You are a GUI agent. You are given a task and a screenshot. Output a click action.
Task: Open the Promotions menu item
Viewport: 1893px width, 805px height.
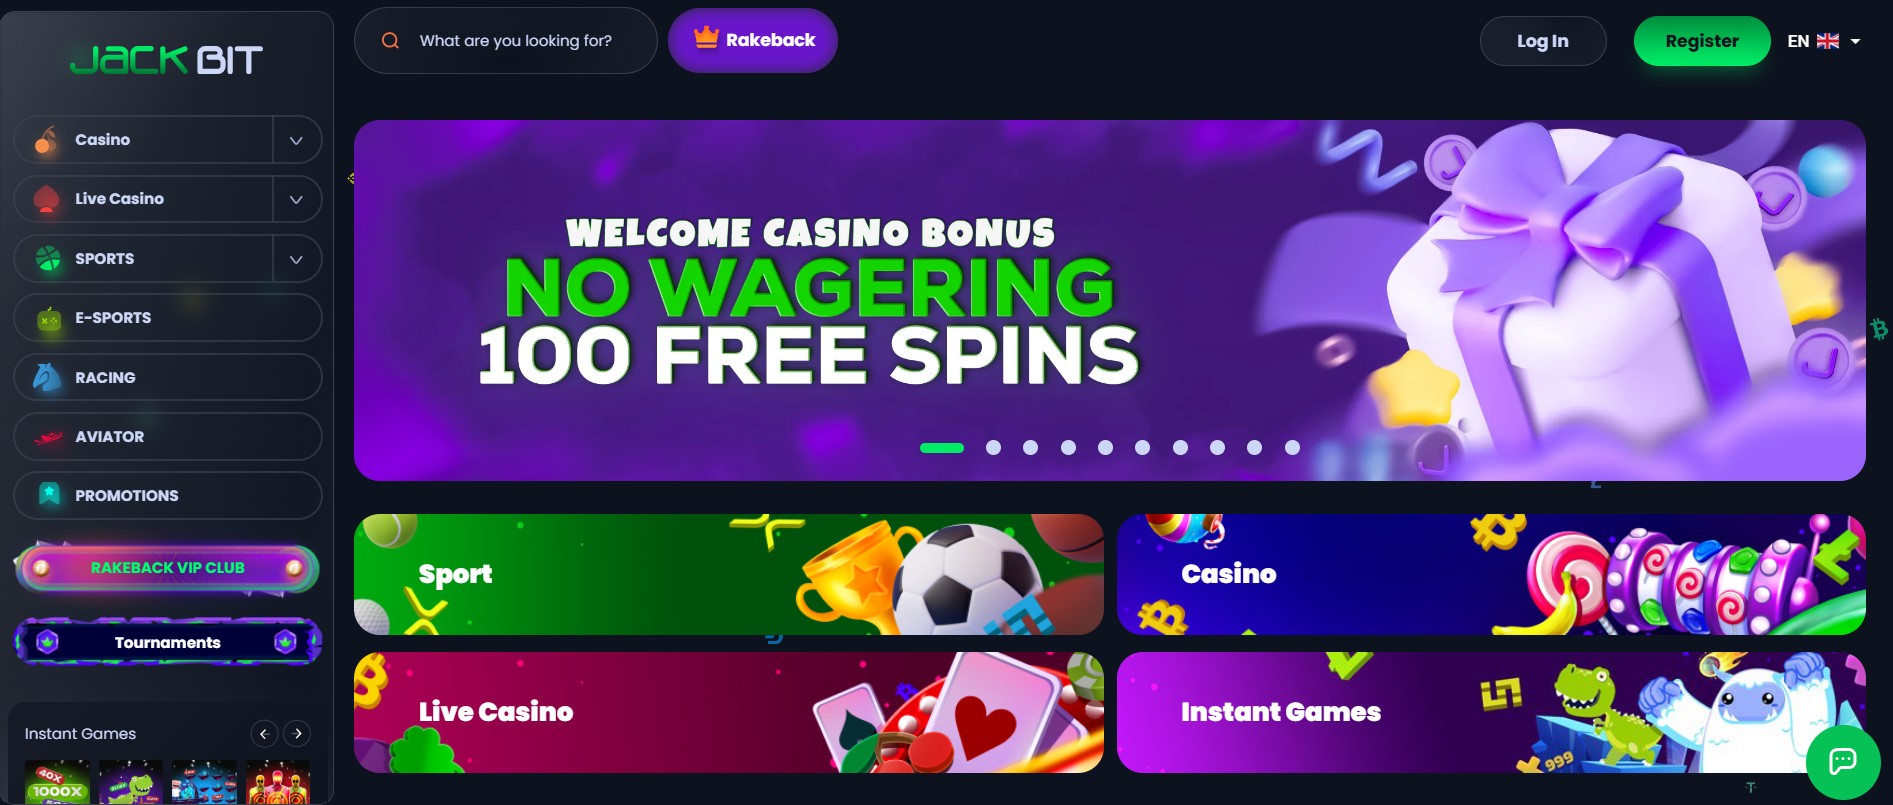[x=168, y=496]
